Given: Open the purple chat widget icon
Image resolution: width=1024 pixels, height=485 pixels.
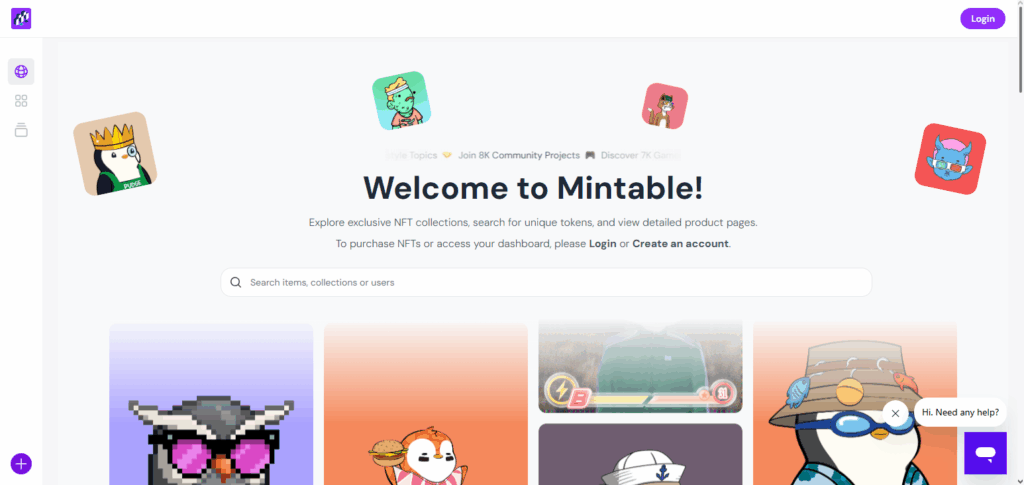Looking at the screenshot, I should point(985,453).
